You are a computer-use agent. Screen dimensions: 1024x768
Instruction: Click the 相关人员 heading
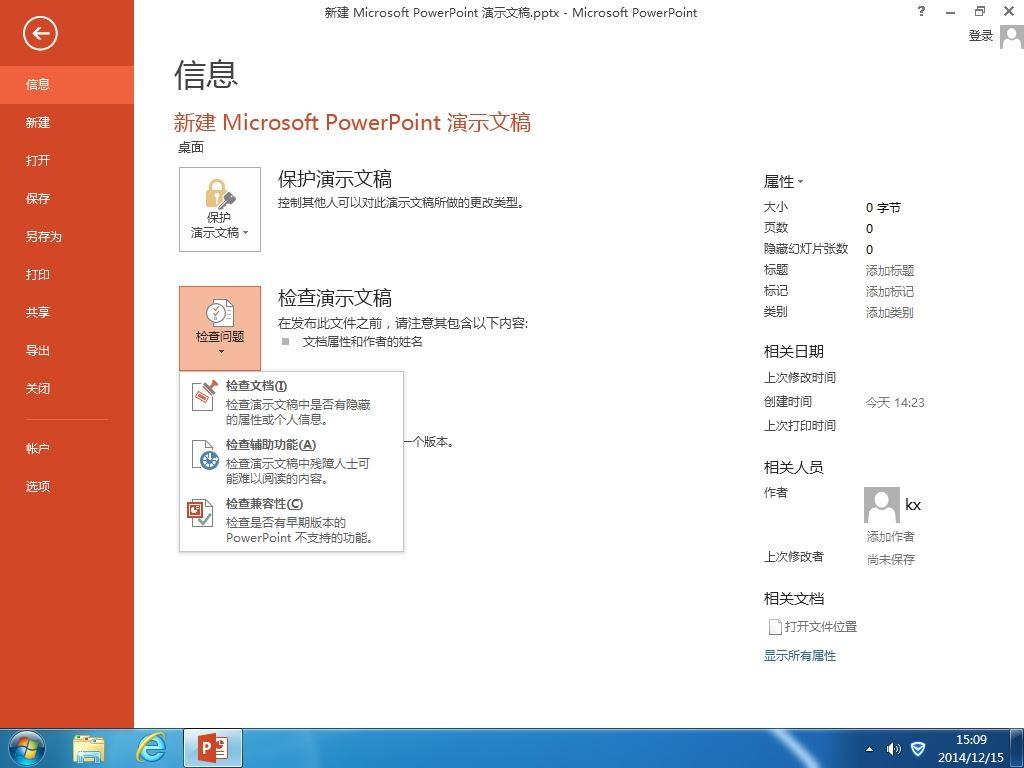point(793,467)
